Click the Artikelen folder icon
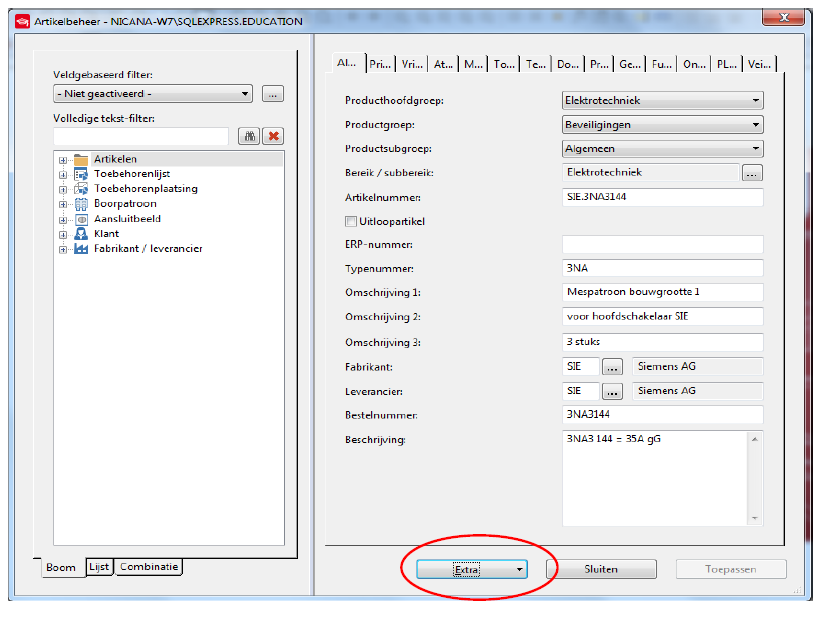Image resolution: width=838 pixels, height=618 pixels. click(81, 159)
